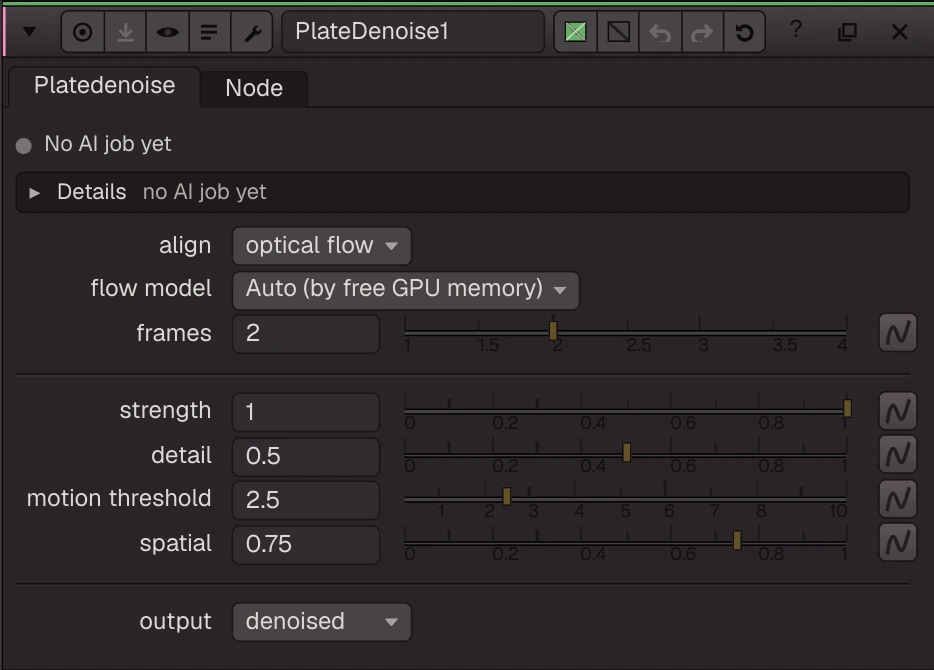Screen dimensions: 934x670
Task: Click the diagonal-slash square icon
Action: 618,32
